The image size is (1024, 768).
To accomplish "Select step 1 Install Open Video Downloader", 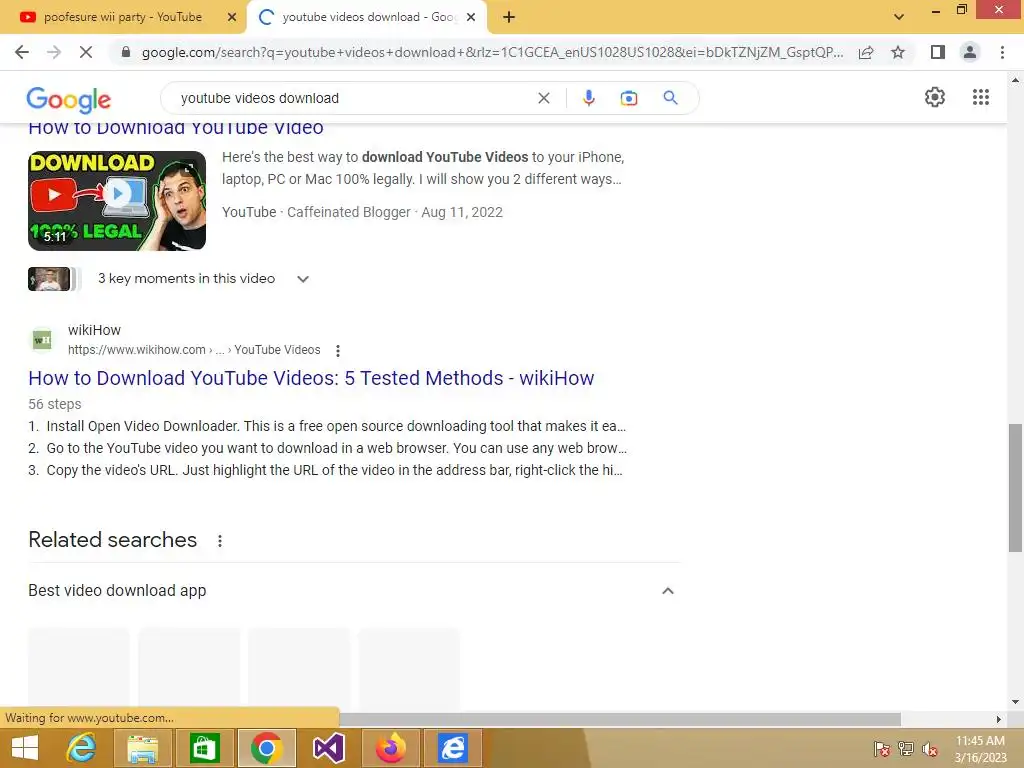I will point(327,426).
